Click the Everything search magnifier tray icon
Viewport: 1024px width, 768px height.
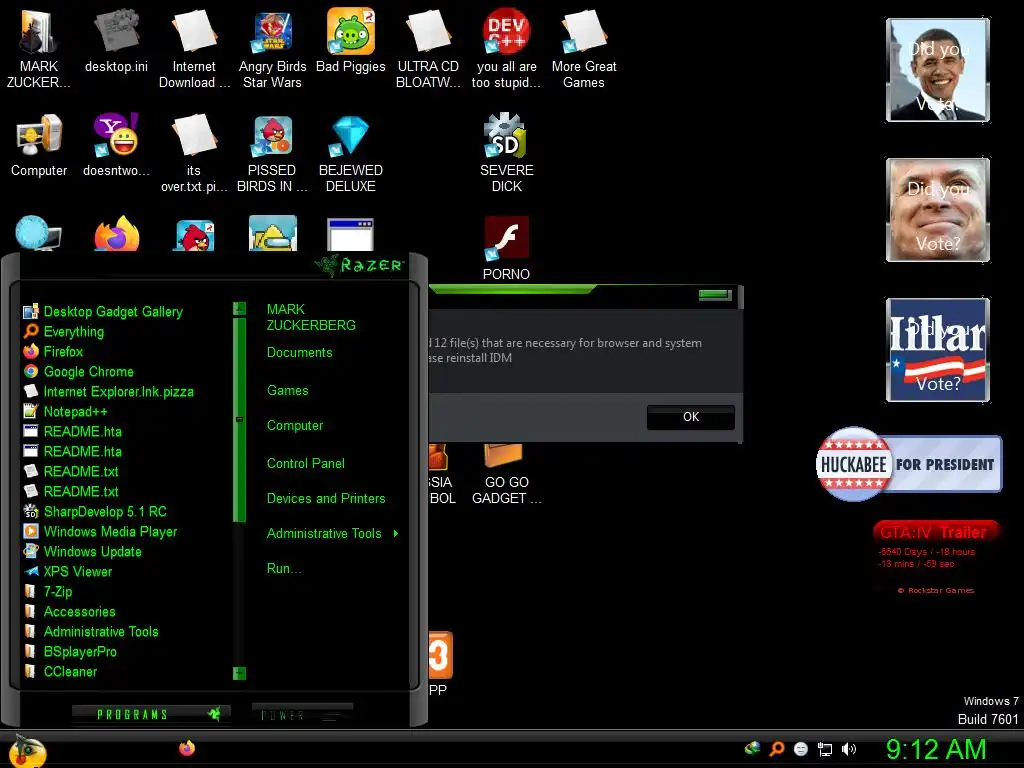point(776,749)
